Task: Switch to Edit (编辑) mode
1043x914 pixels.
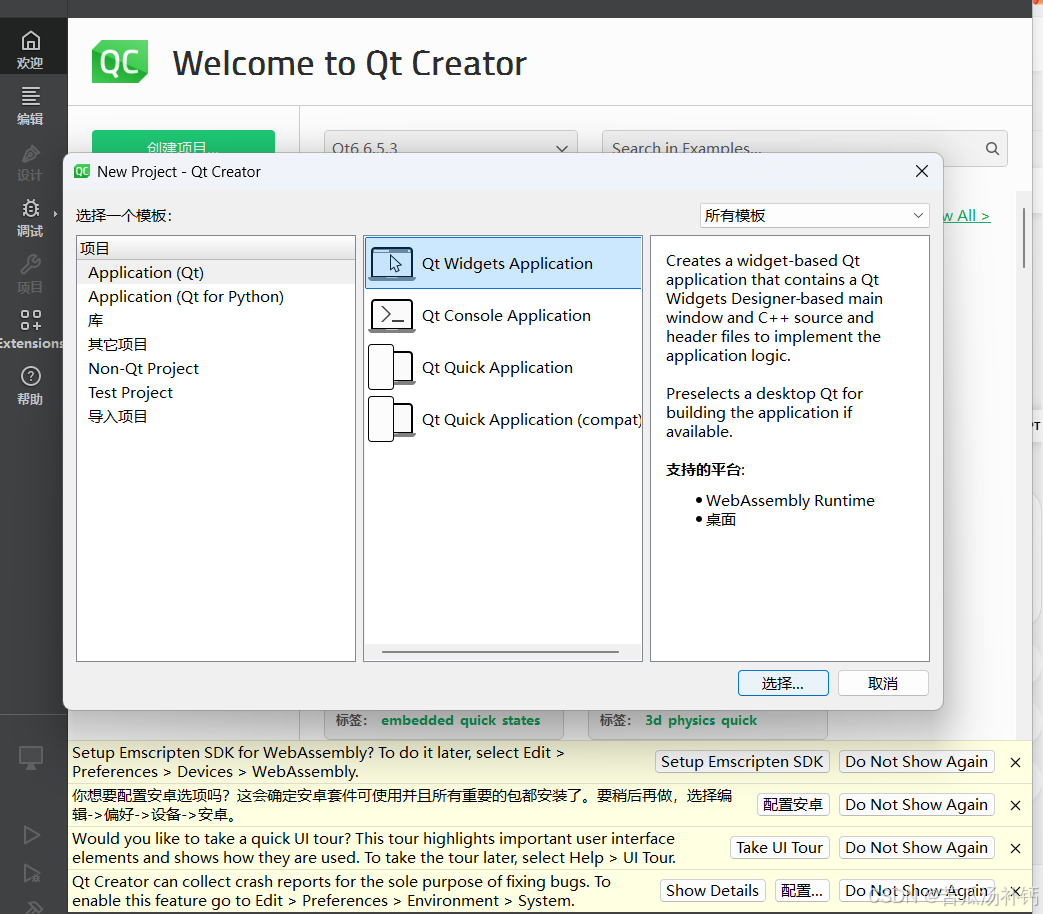Action: (30, 105)
